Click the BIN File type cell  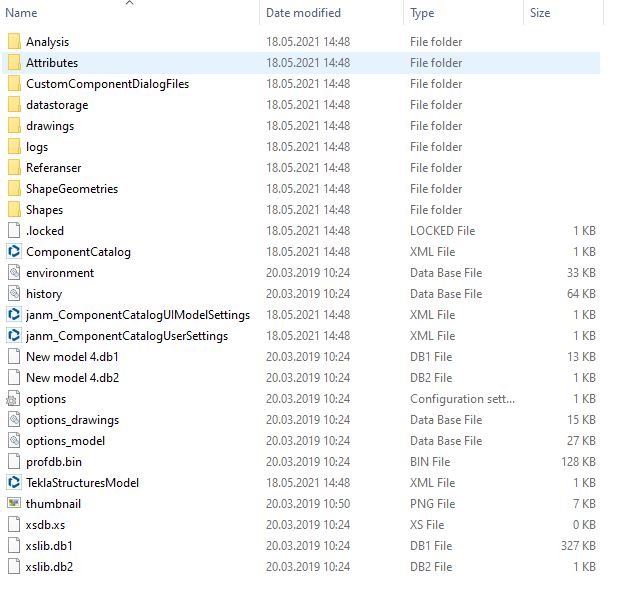(430, 462)
